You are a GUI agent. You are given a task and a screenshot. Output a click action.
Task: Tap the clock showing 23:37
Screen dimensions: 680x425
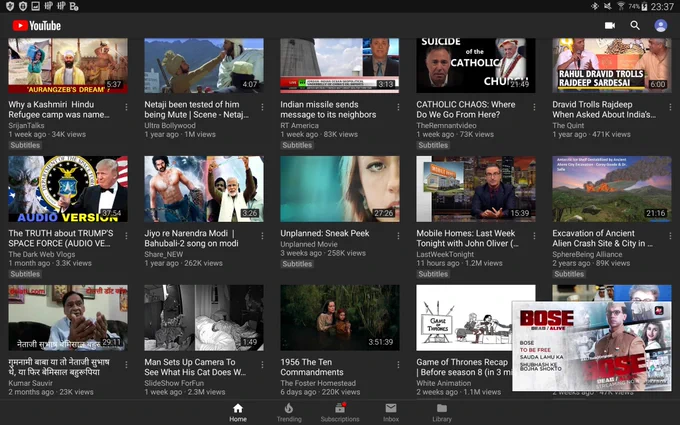click(662, 6)
